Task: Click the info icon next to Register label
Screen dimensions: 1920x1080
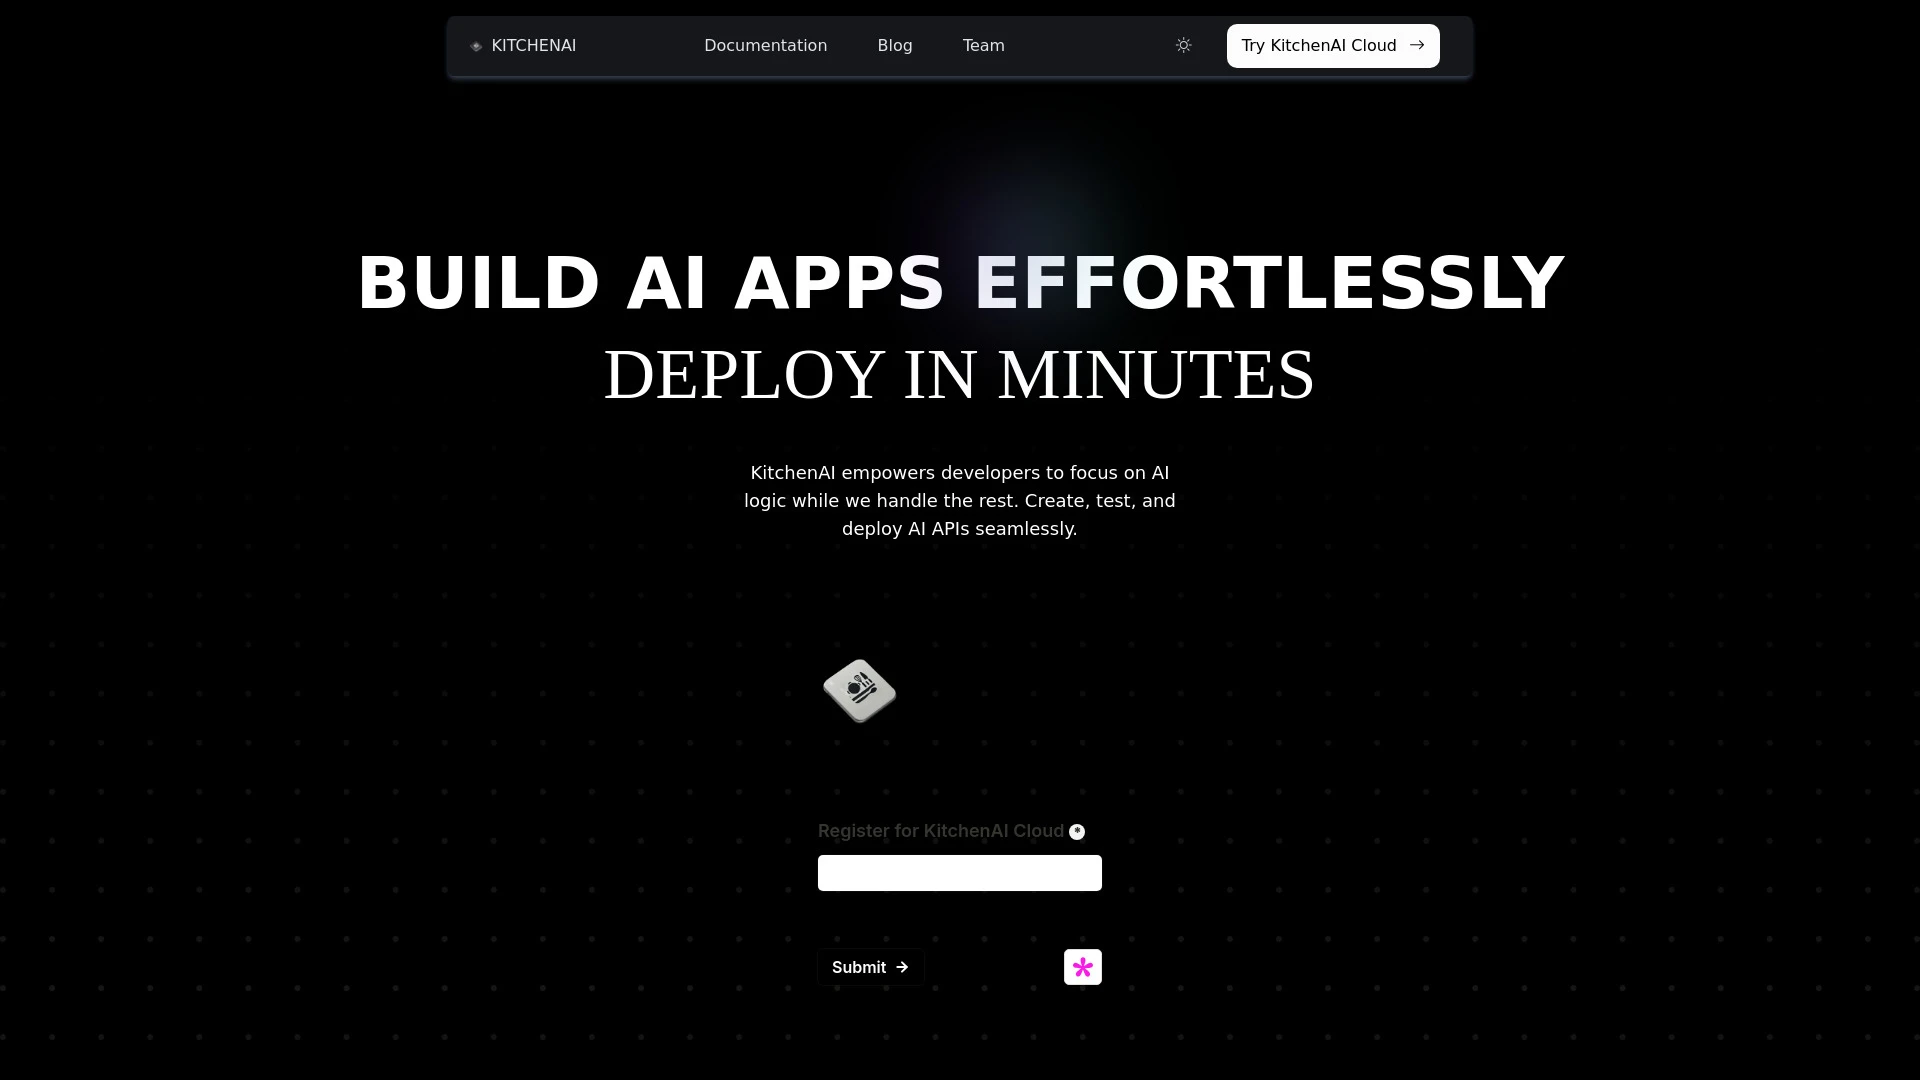Action: (1077, 831)
